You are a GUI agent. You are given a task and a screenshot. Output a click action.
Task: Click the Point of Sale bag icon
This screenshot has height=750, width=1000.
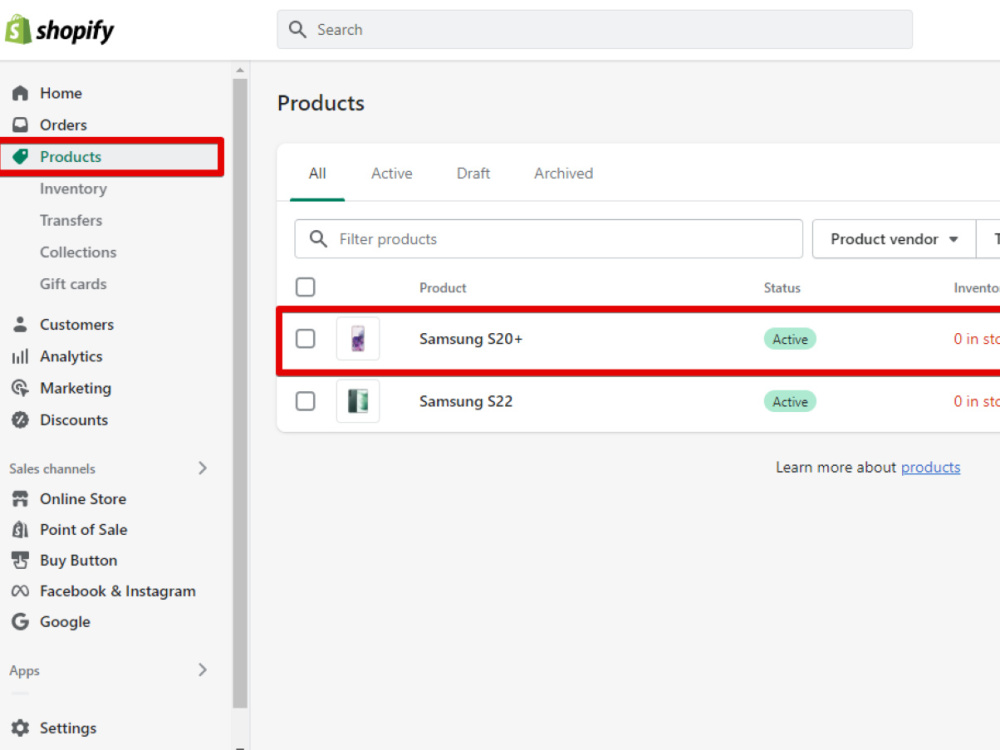tap(20, 529)
